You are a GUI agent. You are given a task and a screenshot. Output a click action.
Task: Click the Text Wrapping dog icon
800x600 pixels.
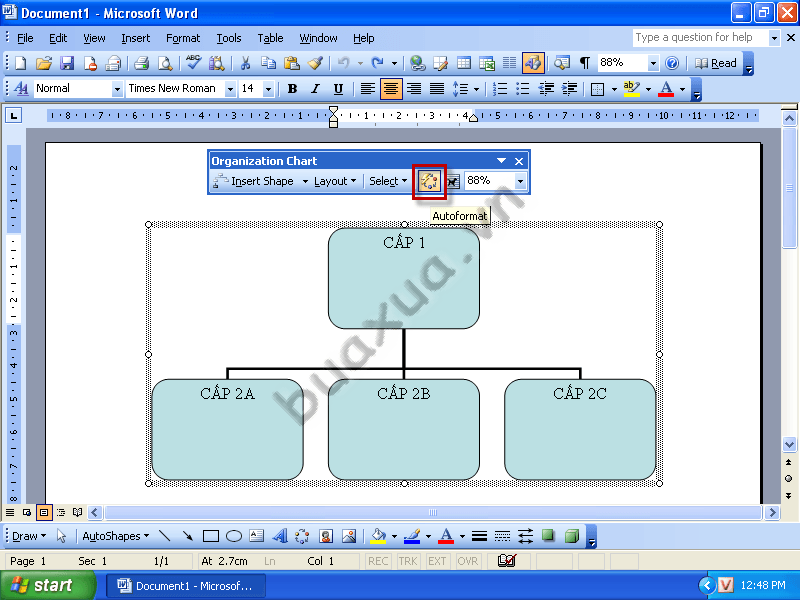pyautogui.click(x=453, y=181)
